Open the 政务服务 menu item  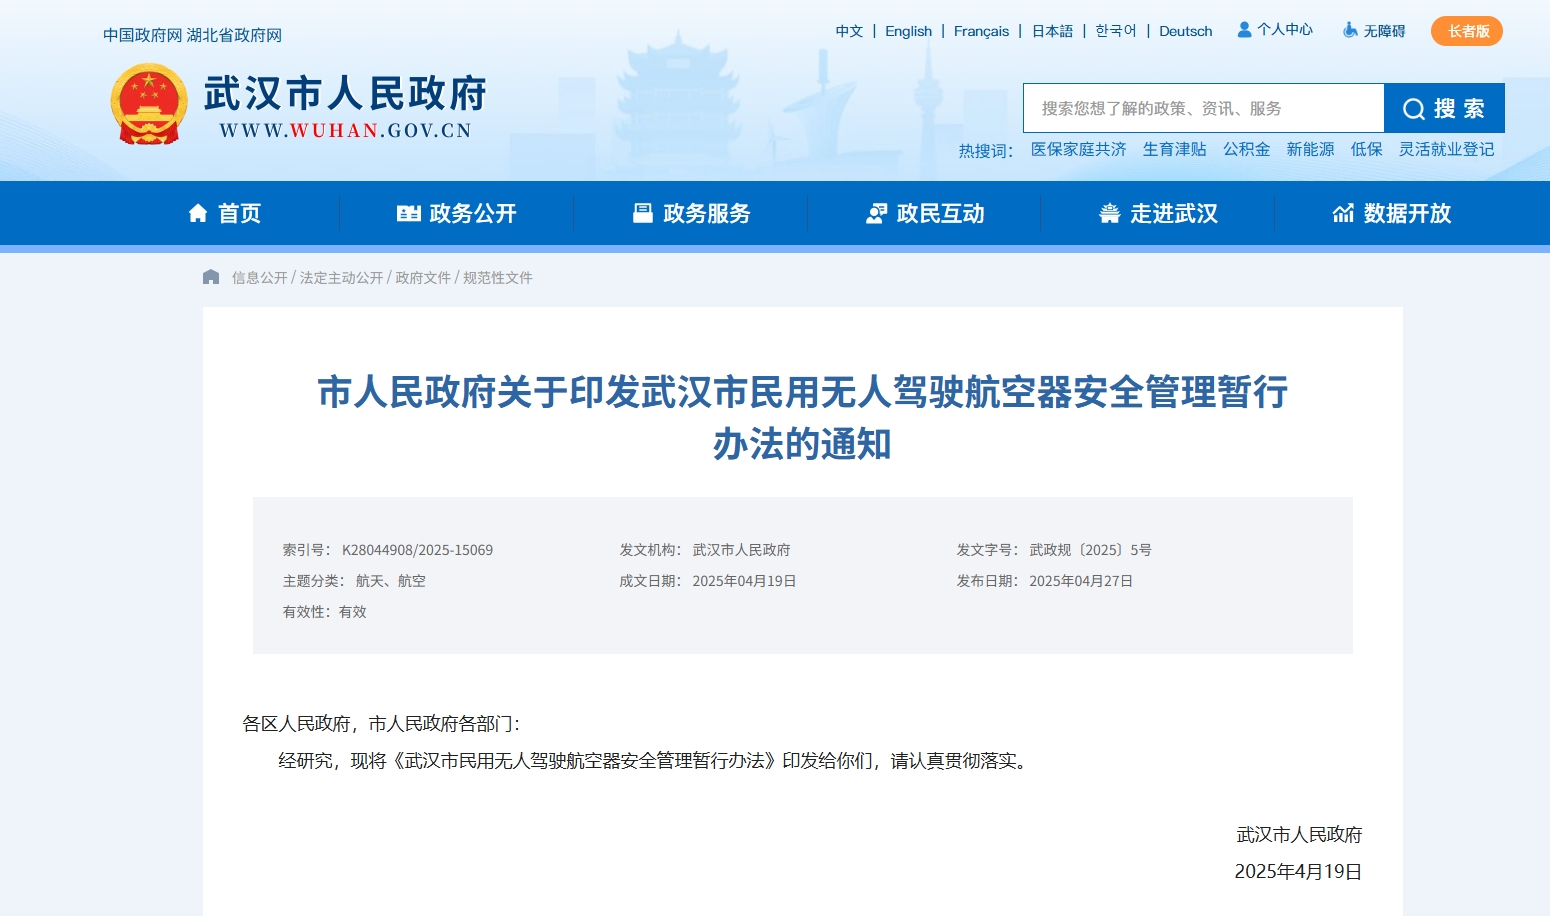coord(706,213)
